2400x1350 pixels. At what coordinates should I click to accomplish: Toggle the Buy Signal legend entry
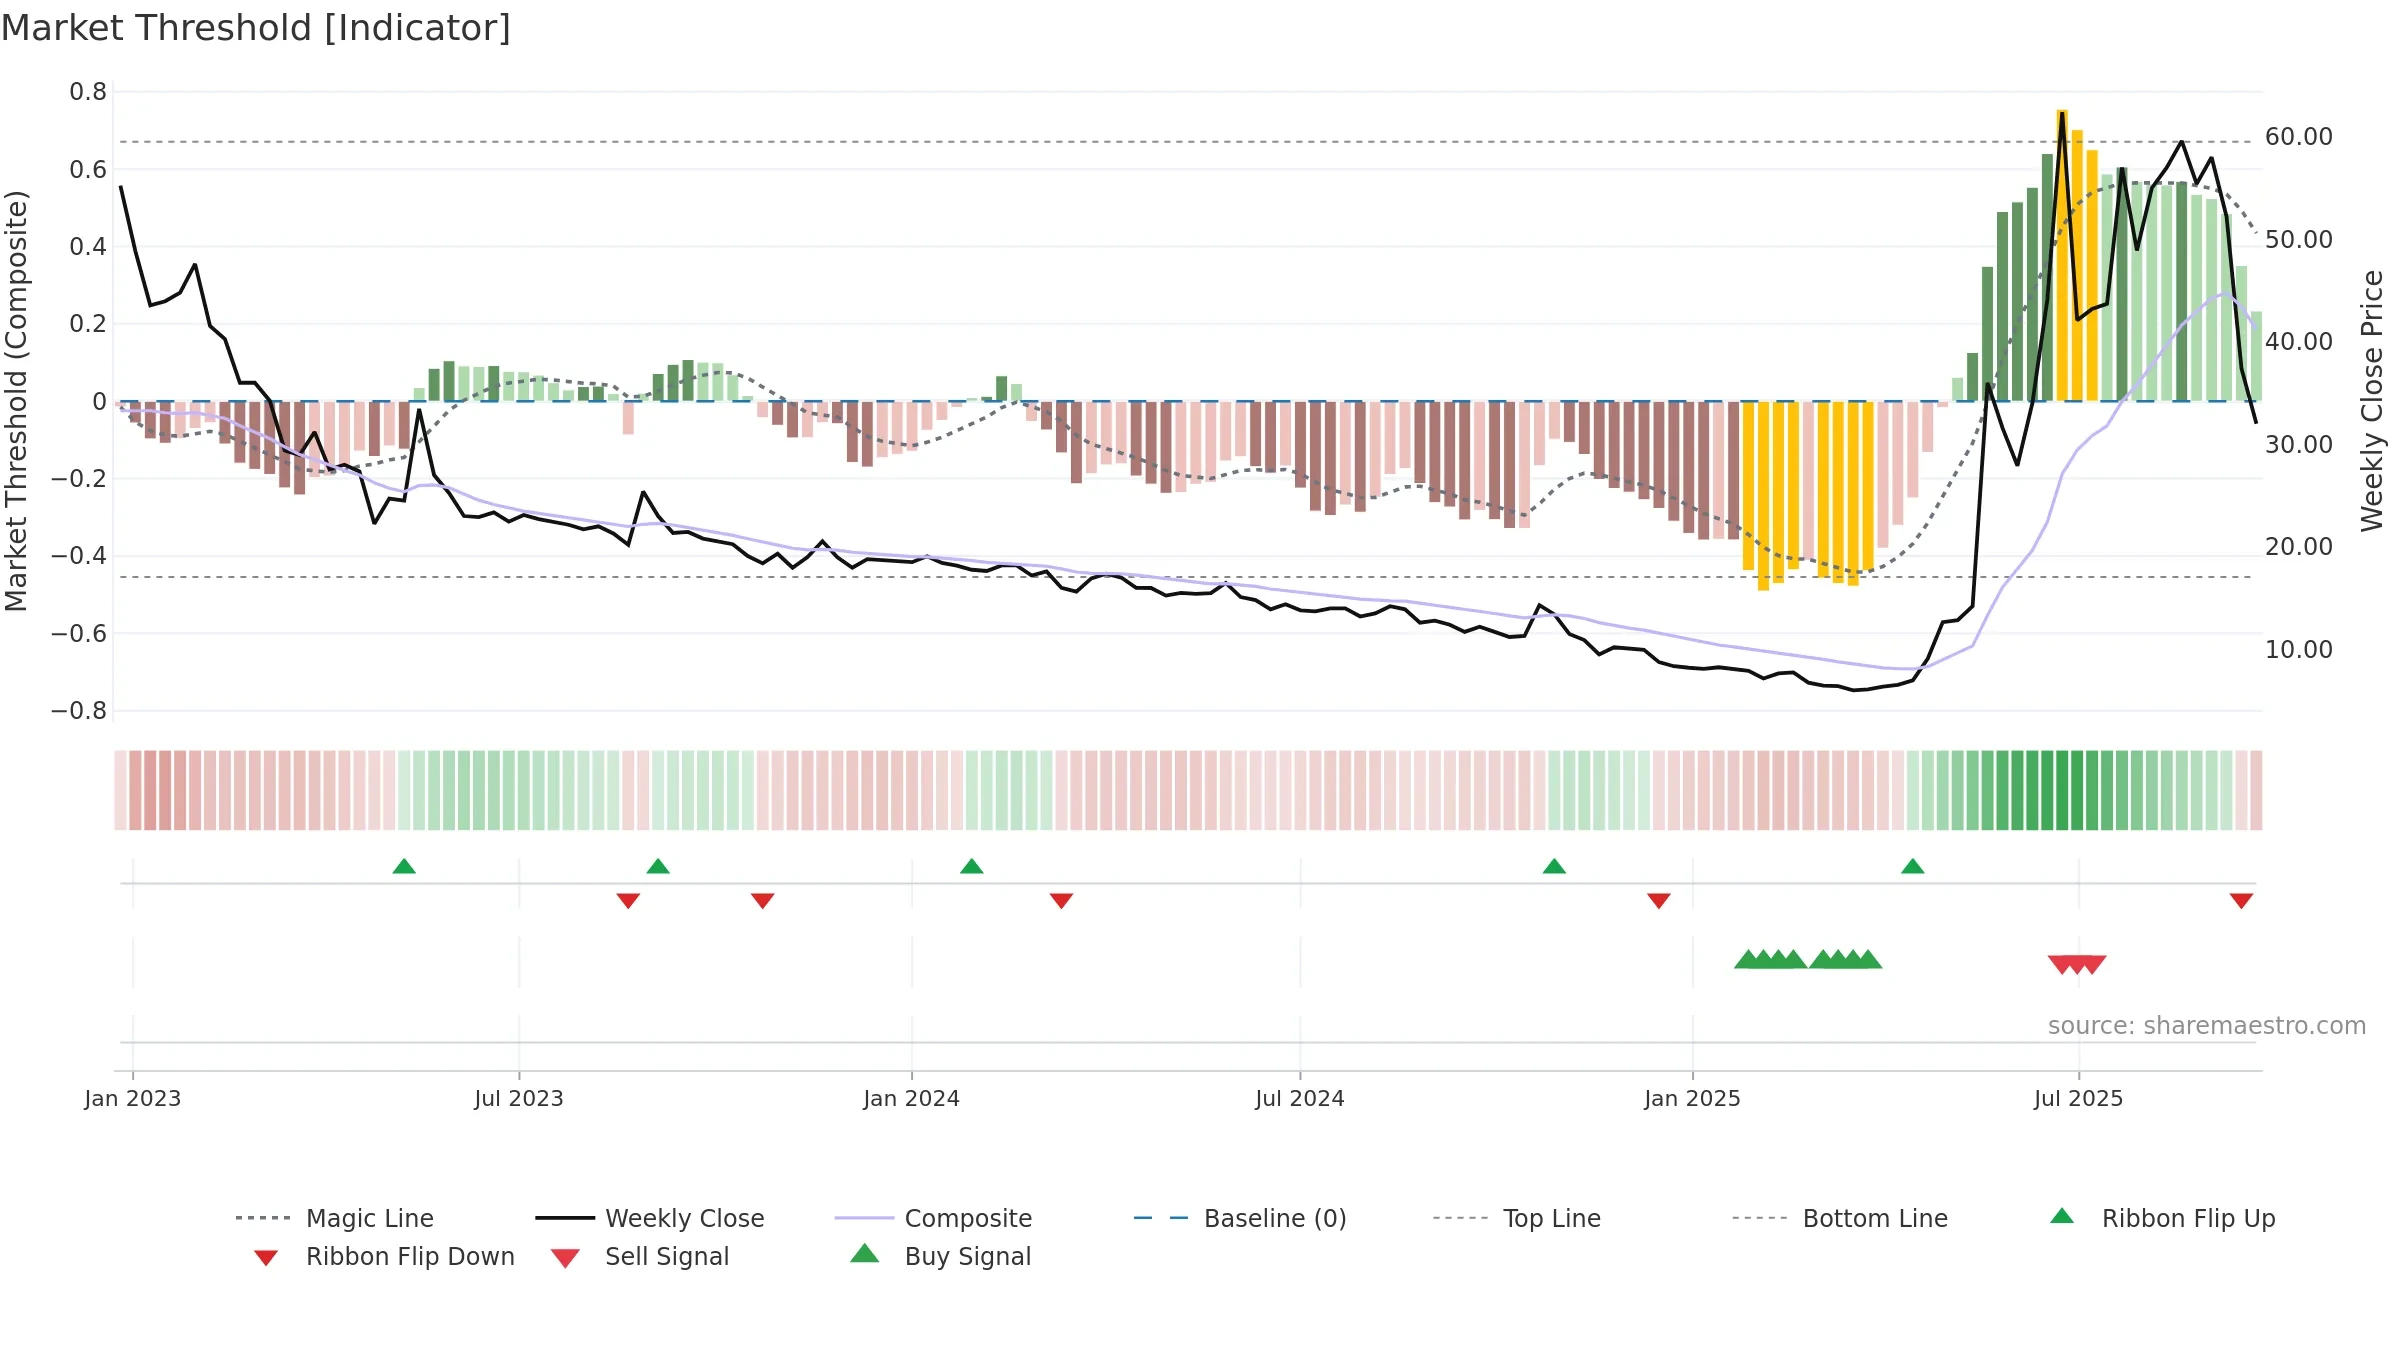pos(940,1256)
